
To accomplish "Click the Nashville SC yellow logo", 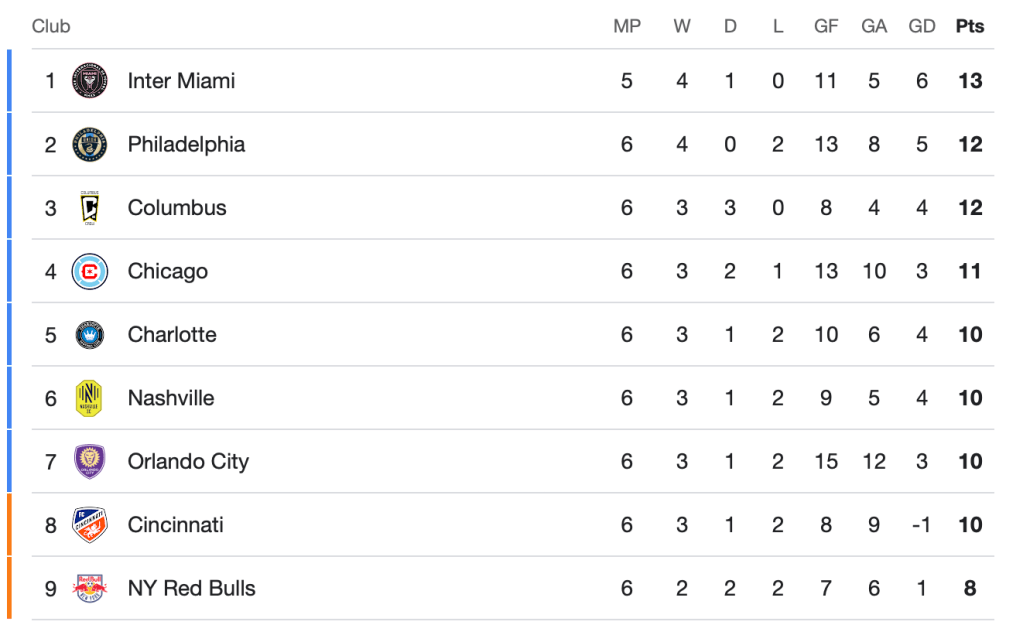I will (90, 398).
